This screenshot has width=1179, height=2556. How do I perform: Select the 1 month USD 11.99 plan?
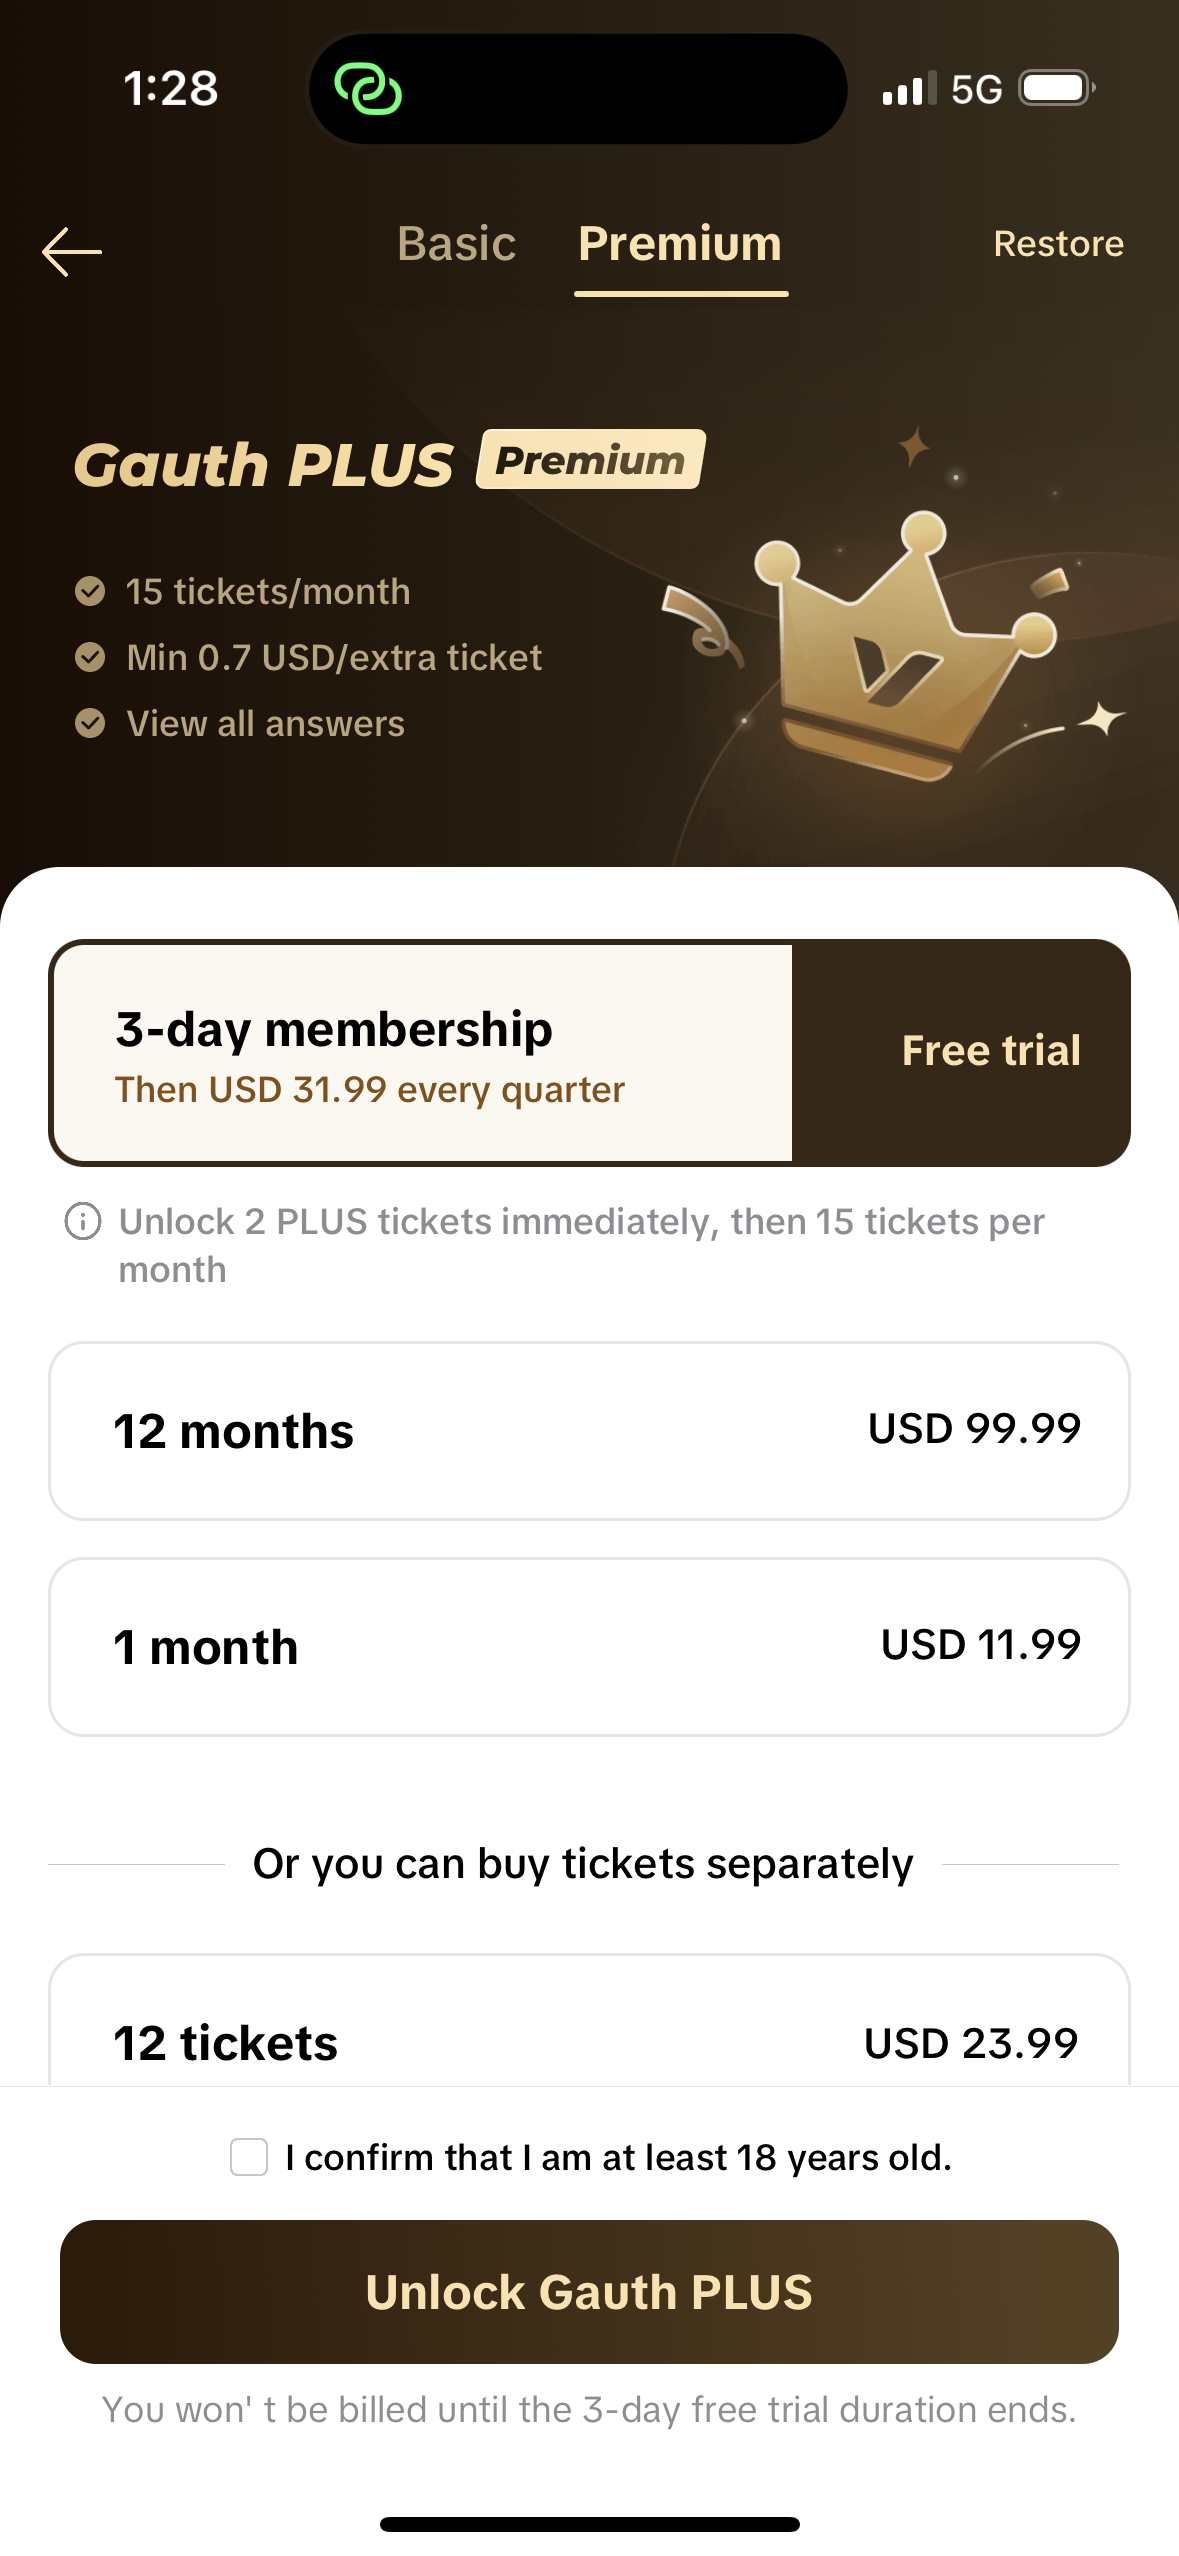589,1646
